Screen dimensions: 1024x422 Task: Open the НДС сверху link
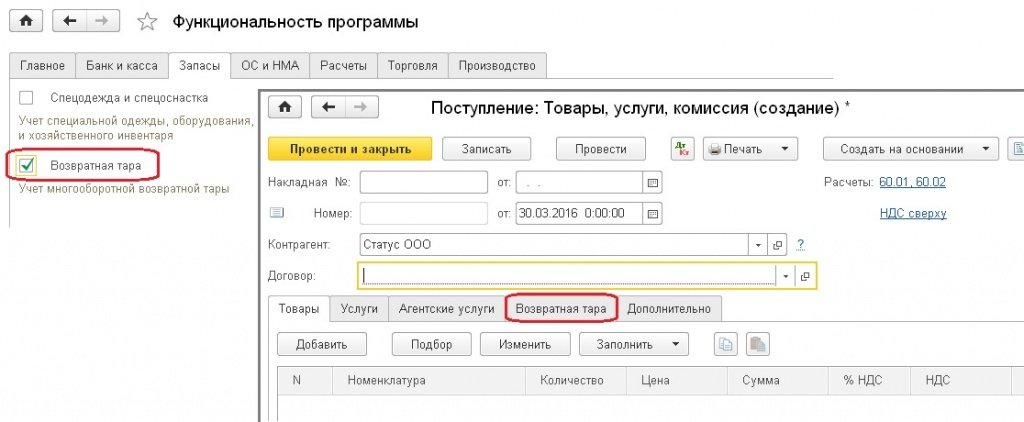[x=912, y=213]
